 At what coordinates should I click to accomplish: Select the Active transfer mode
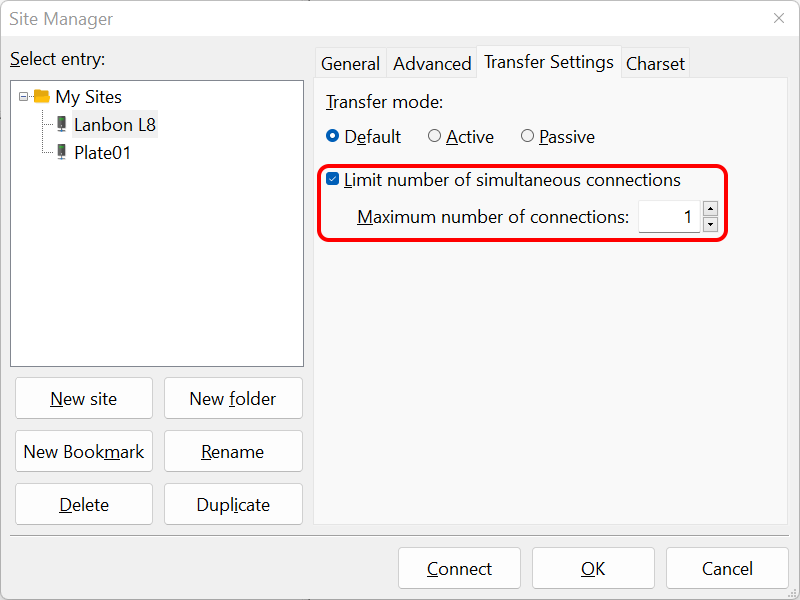pos(434,136)
